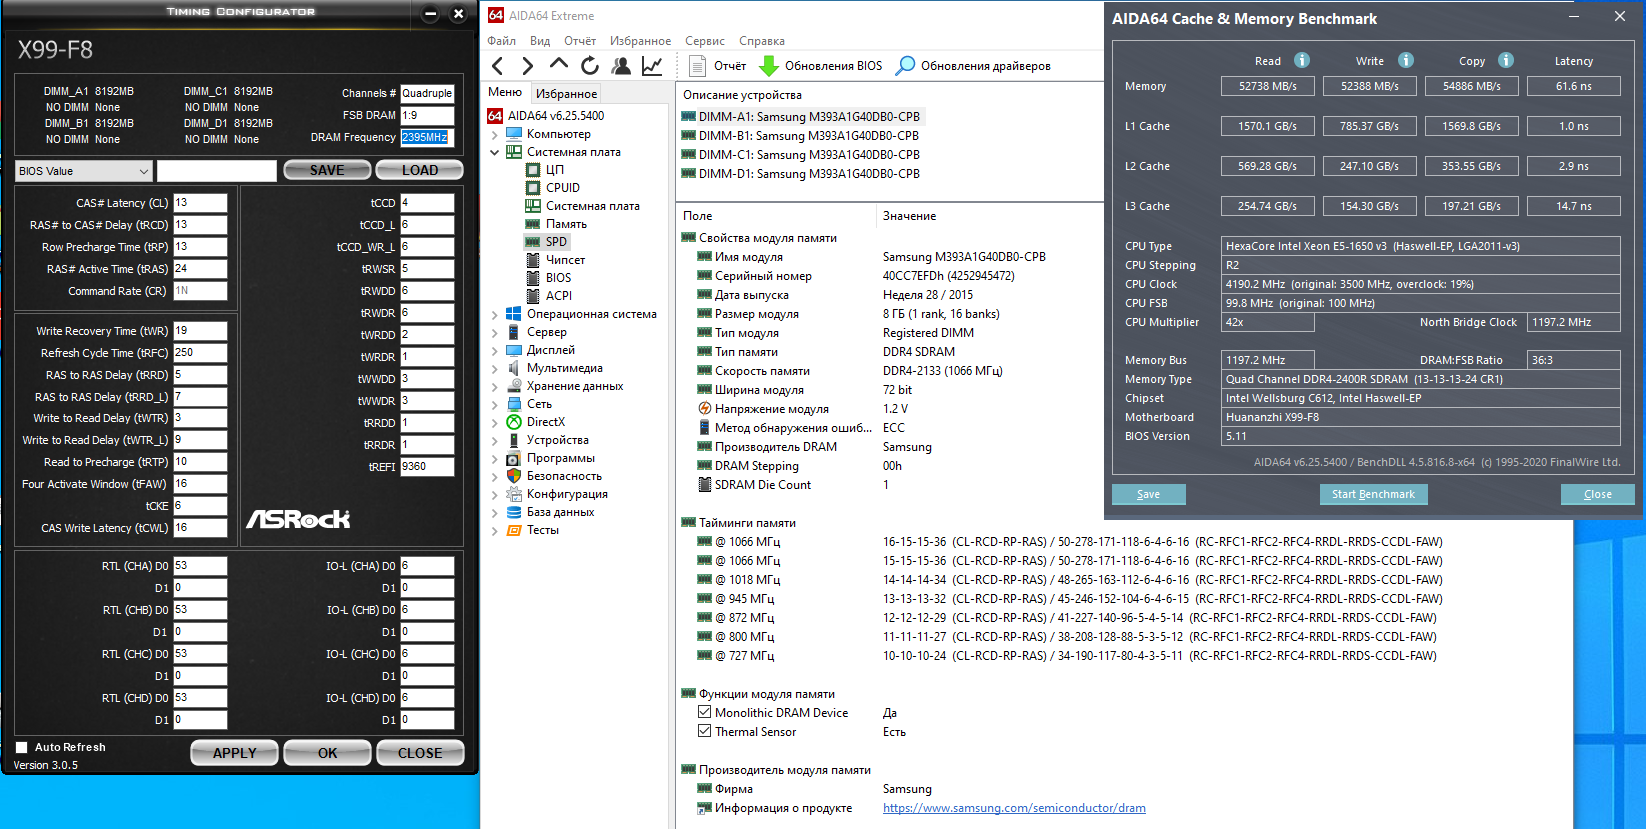1646x829 pixels.
Task: Click Start Benchmark button
Action: [1373, 494]
